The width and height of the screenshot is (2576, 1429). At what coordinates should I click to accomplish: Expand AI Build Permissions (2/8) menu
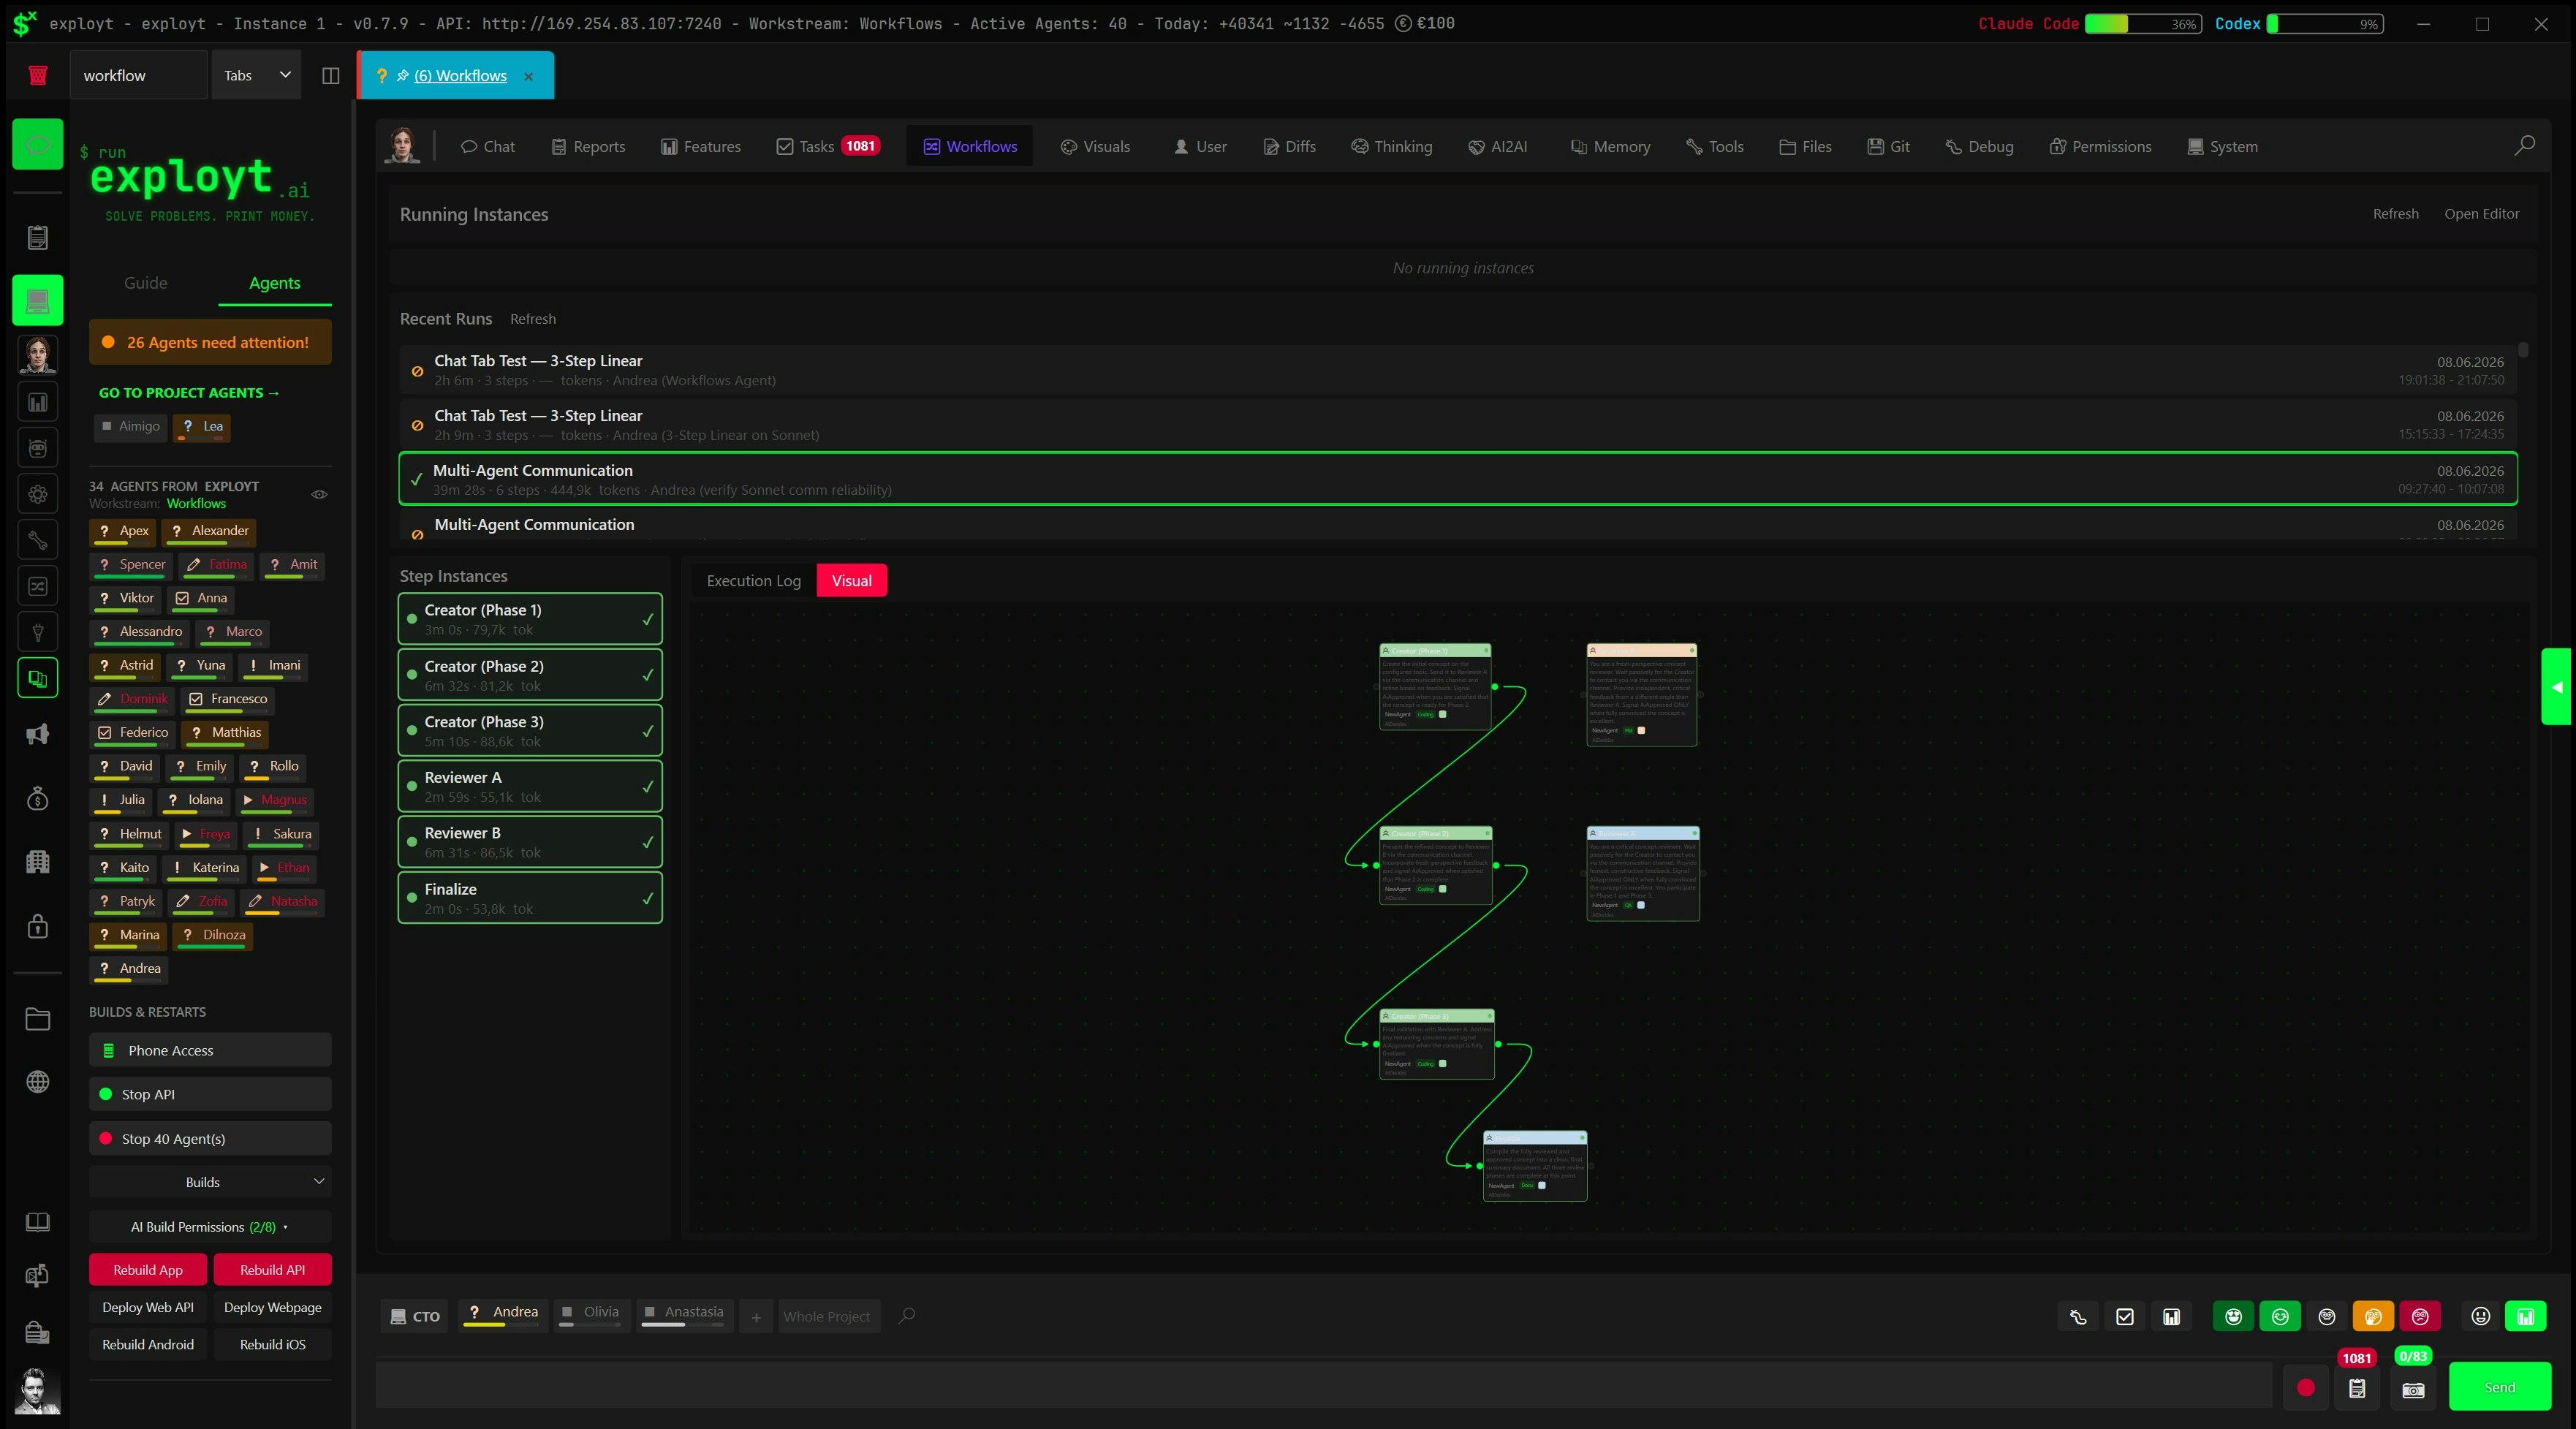(x=210, y=1227)
